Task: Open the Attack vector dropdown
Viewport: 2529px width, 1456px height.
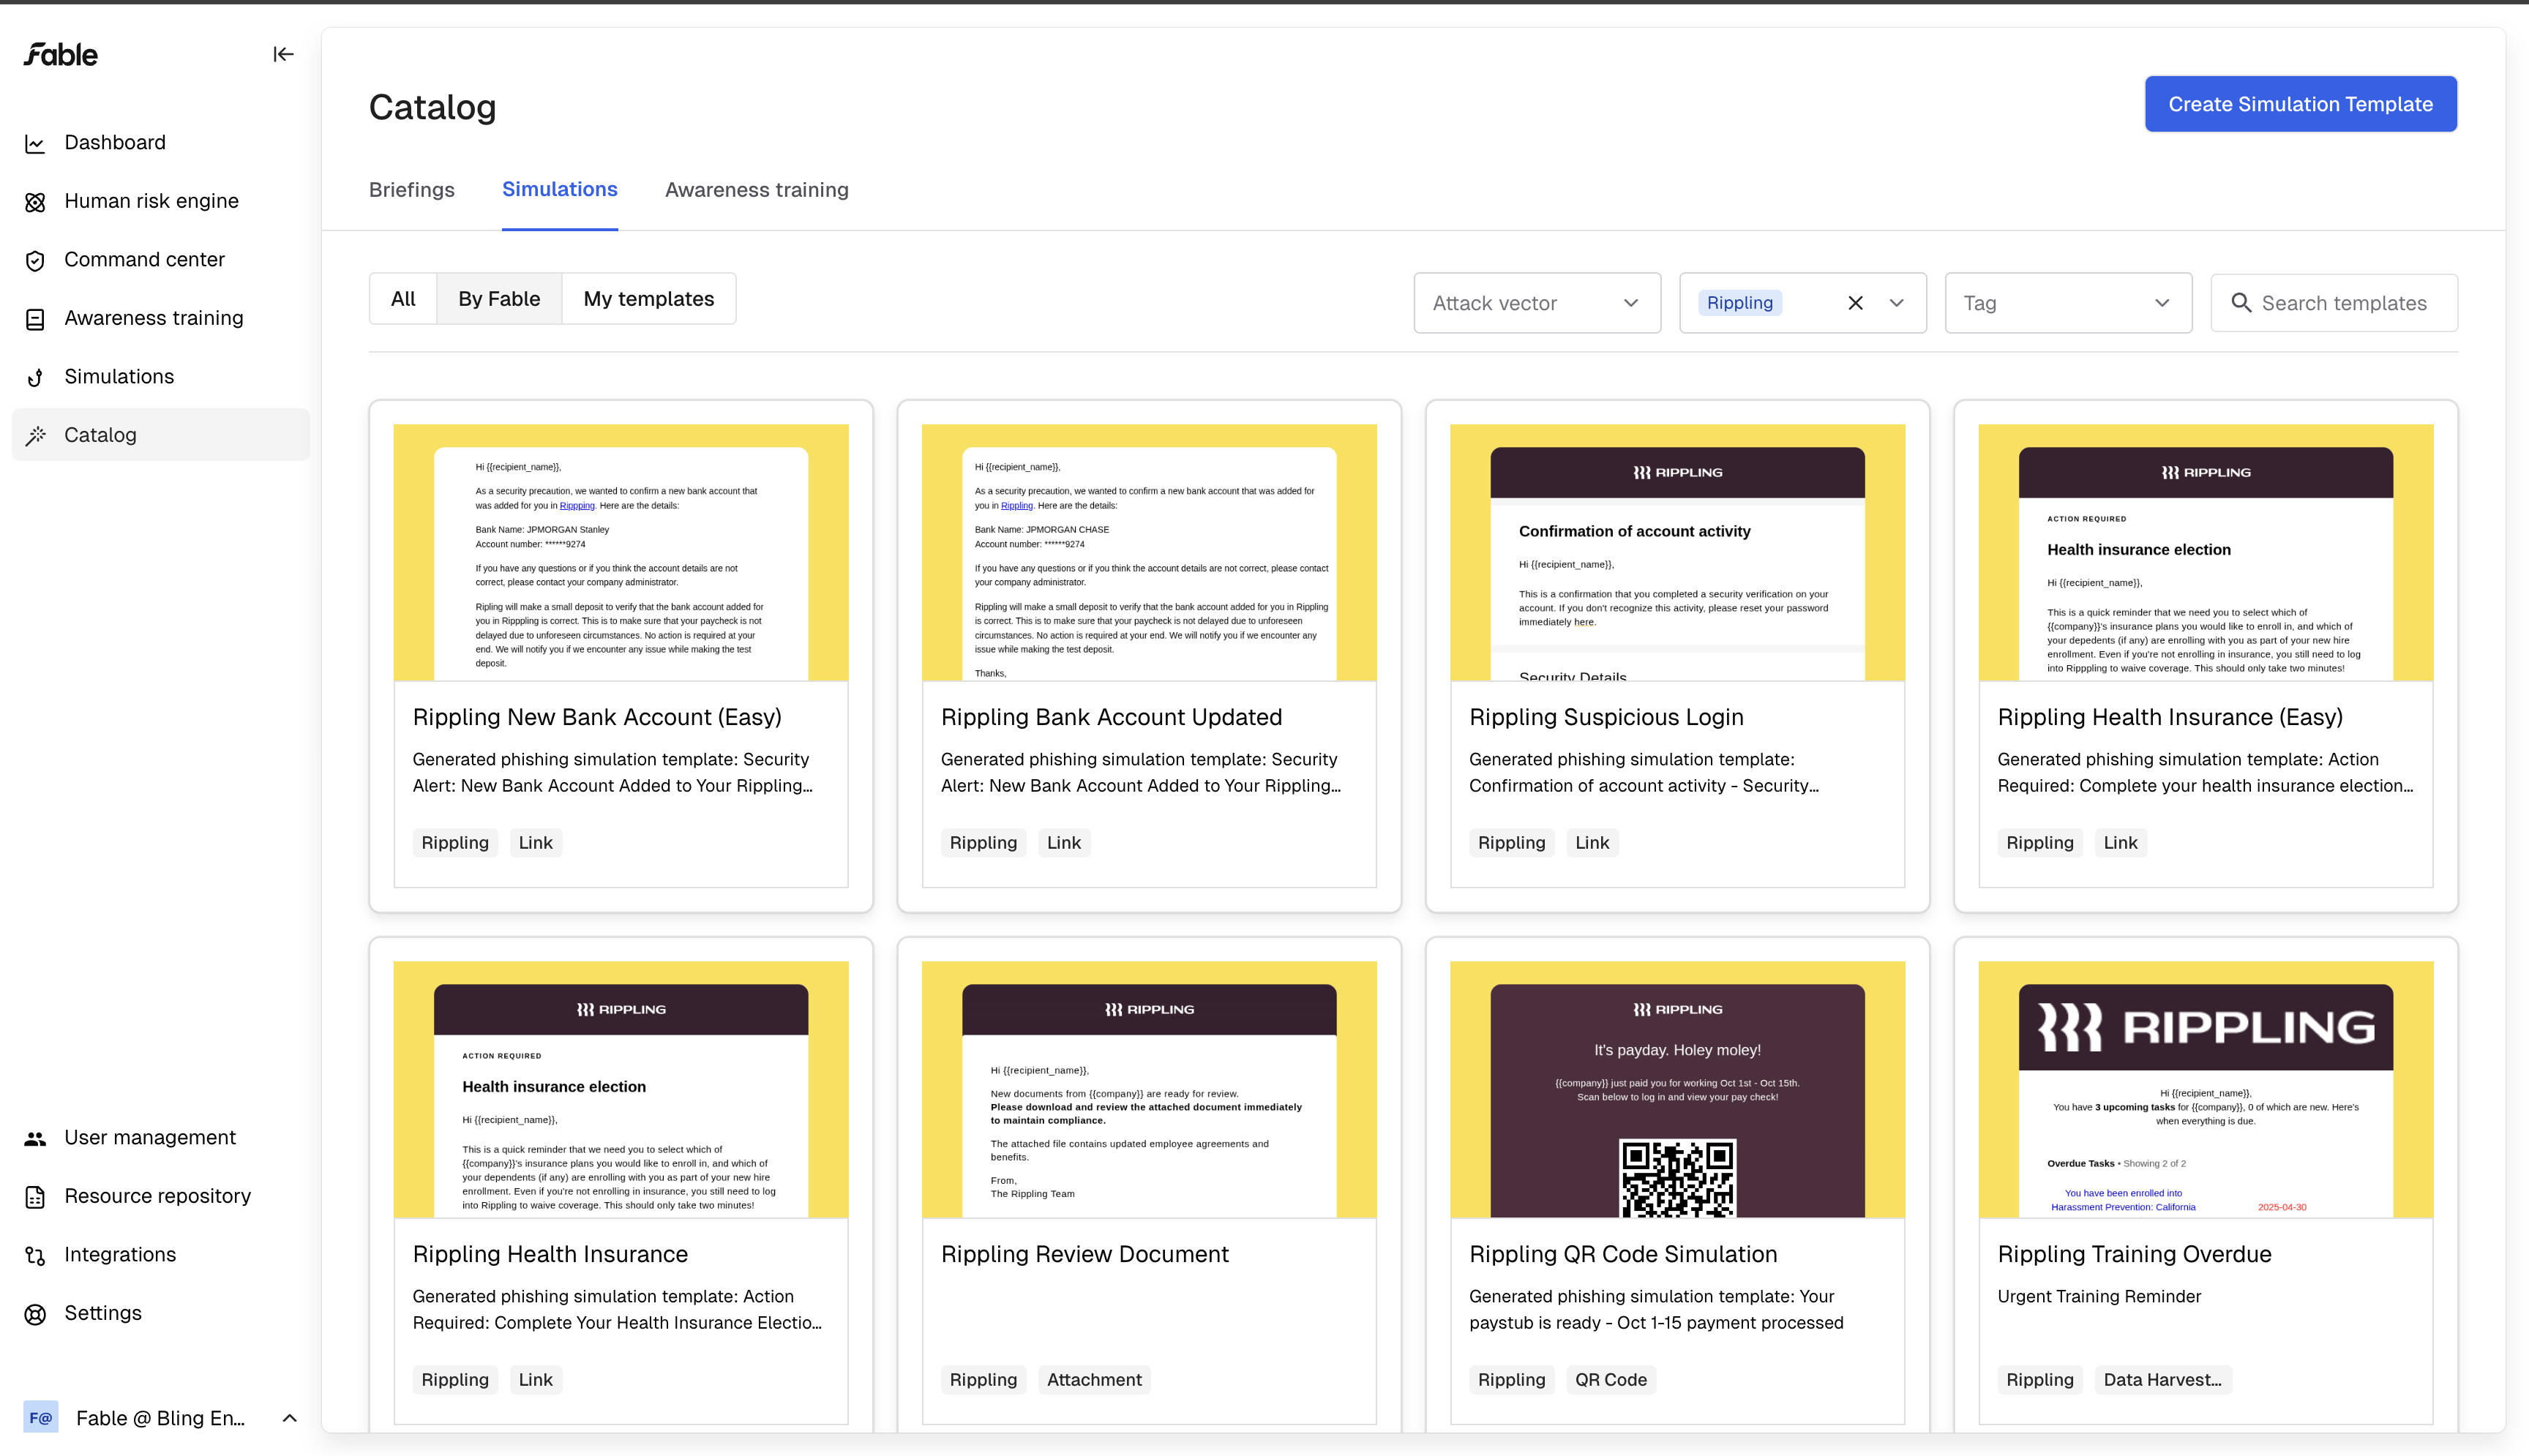Action: [x=1537, y=303]
